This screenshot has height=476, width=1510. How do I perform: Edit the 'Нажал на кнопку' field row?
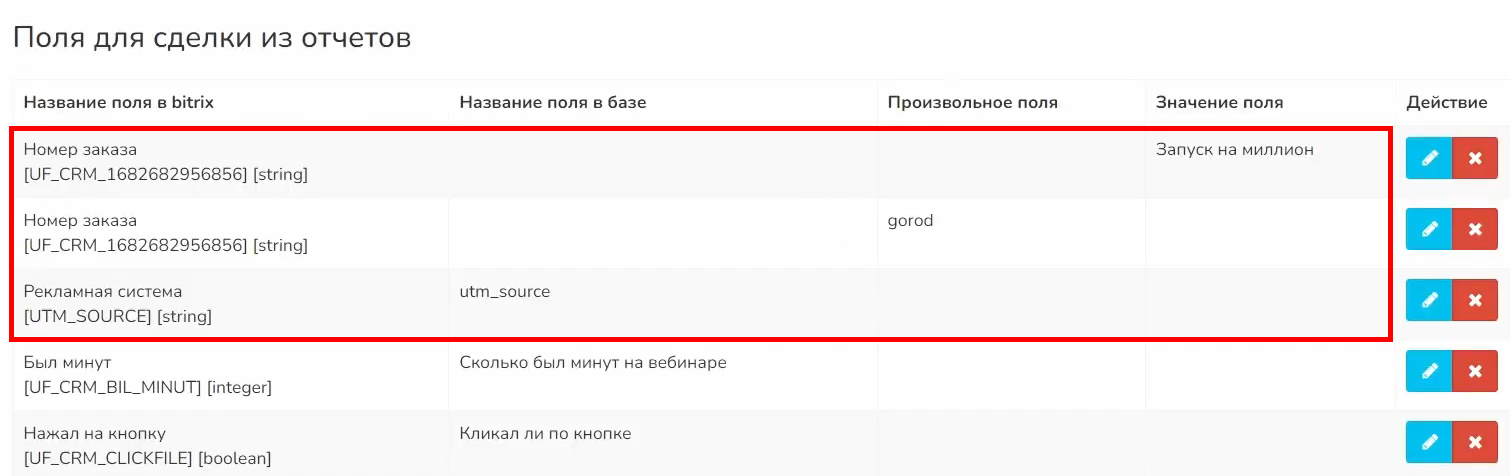[1429, 442]
